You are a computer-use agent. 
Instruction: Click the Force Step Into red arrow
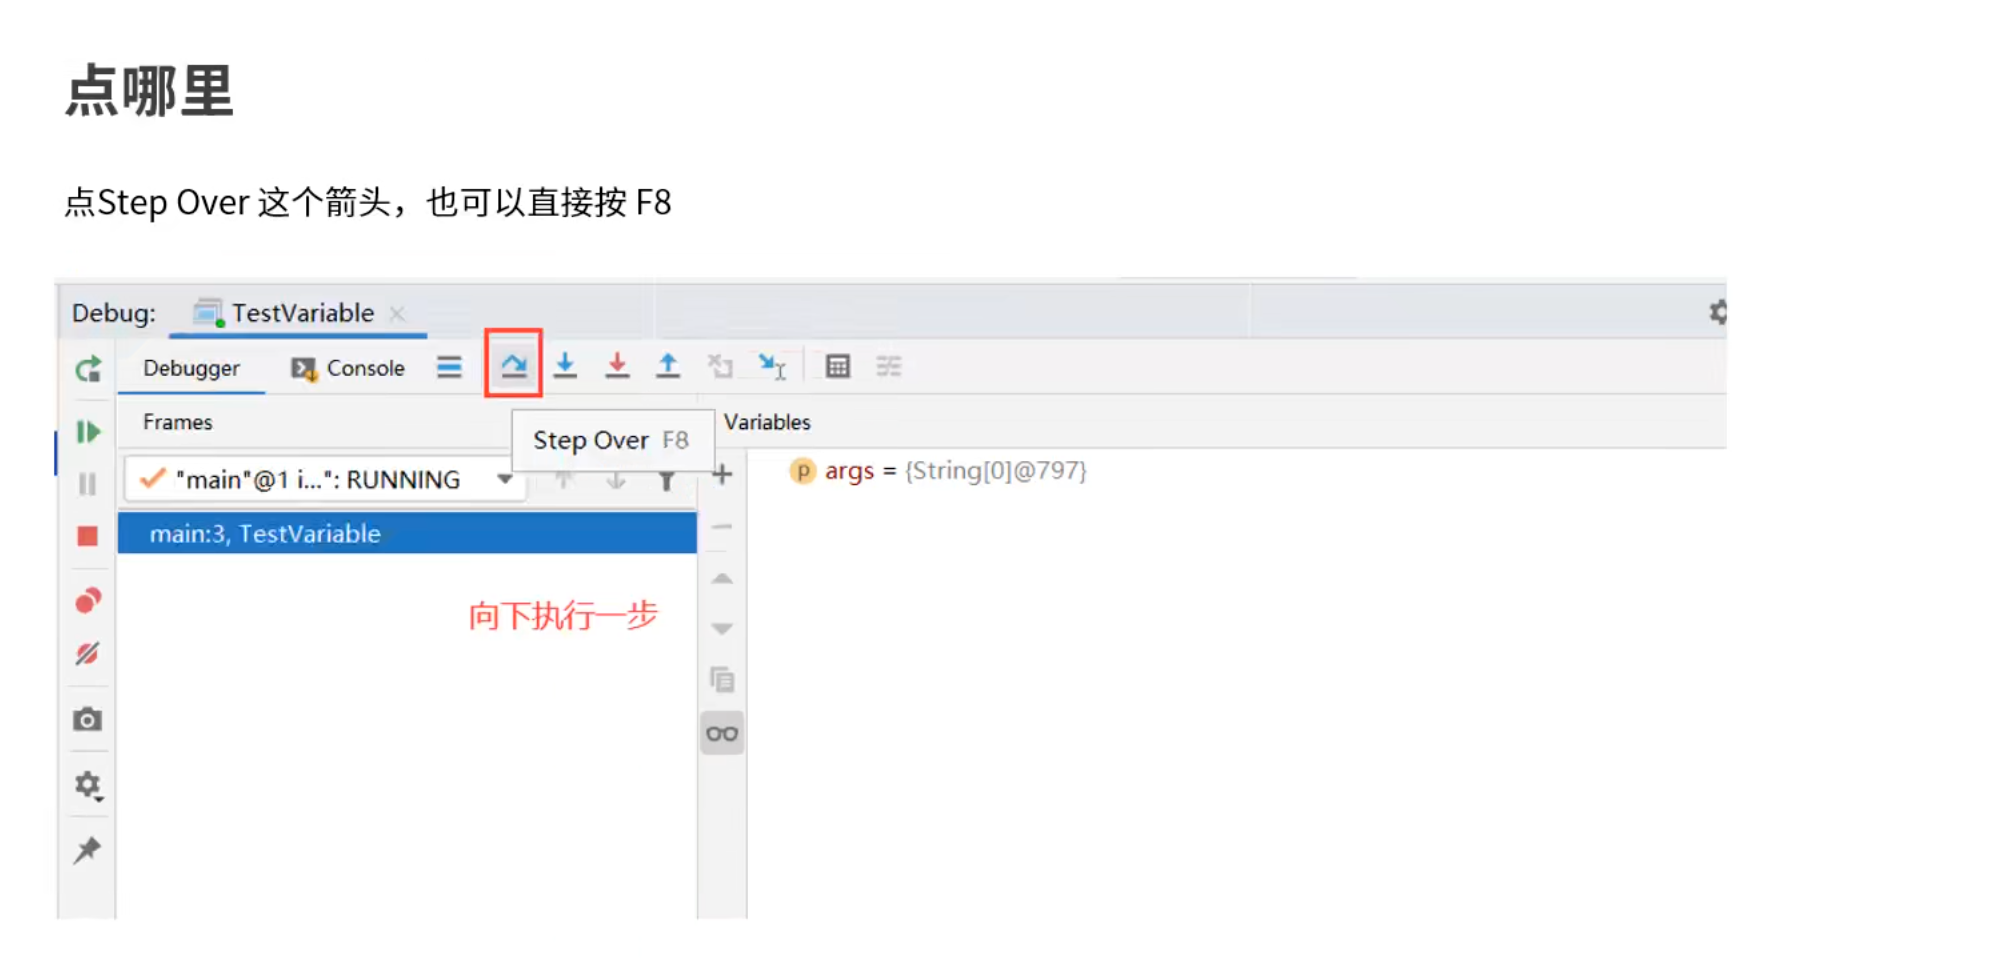click(618, 366)
